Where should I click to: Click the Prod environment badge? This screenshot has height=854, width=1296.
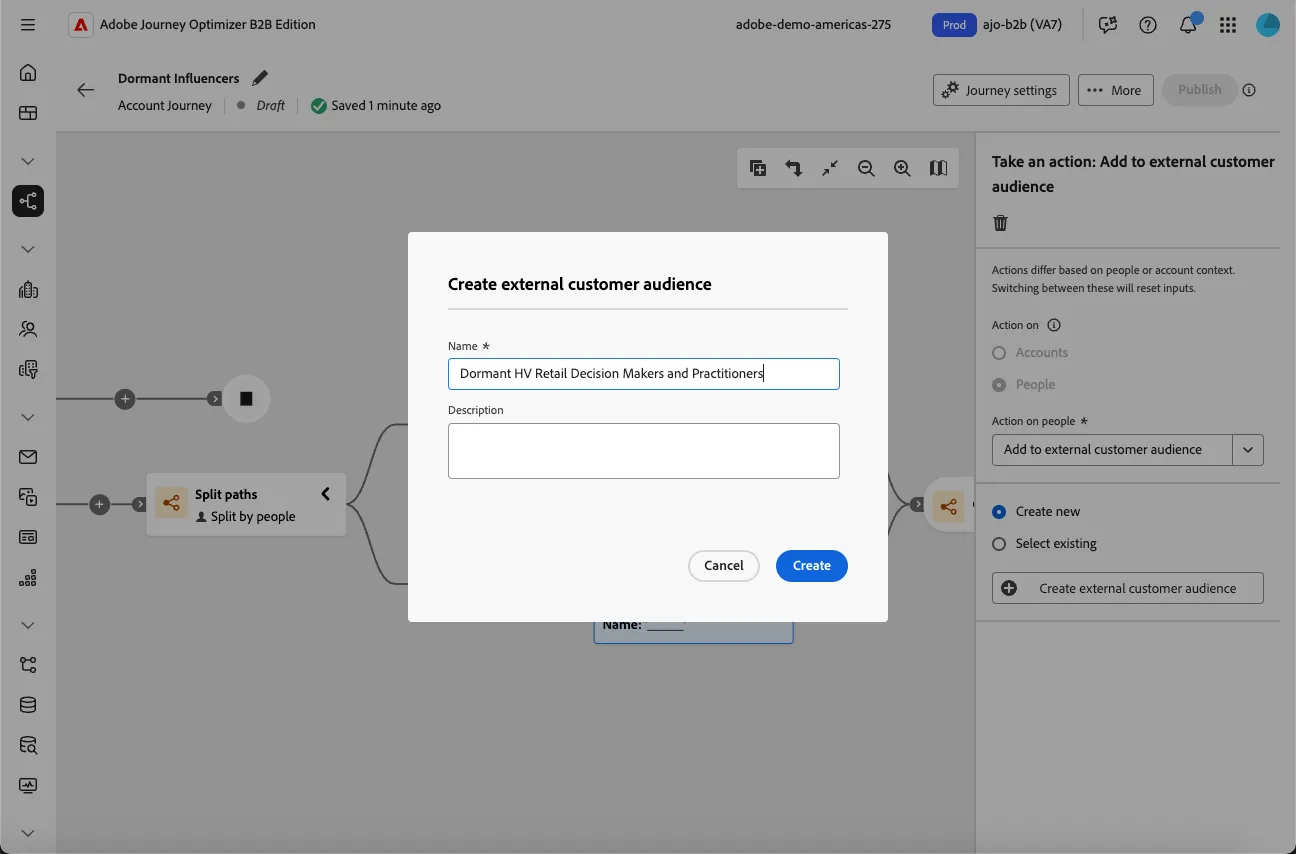[x=954, y=25]
